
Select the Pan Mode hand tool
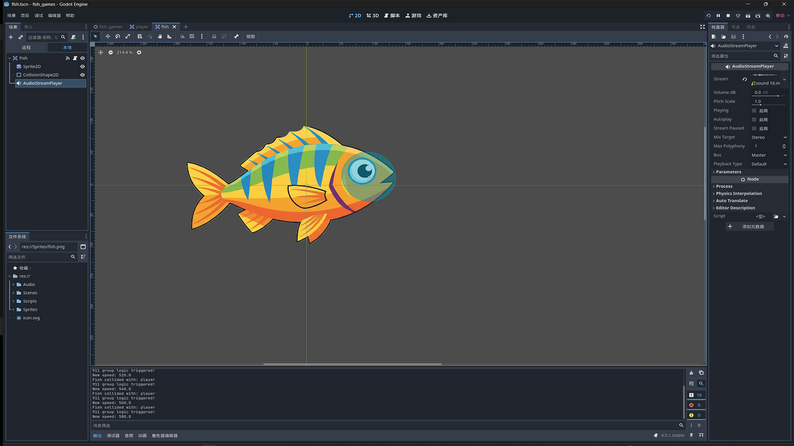point(160,36)
